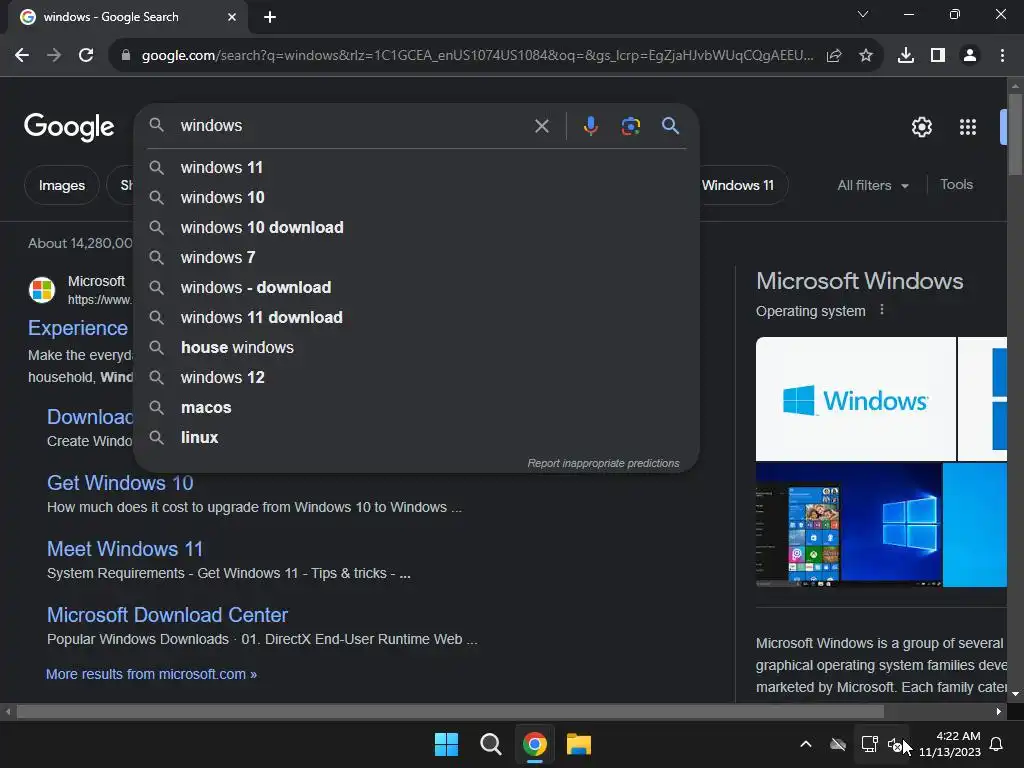
Task: Choose suggestion "macos"
Action: click(417, 408)
